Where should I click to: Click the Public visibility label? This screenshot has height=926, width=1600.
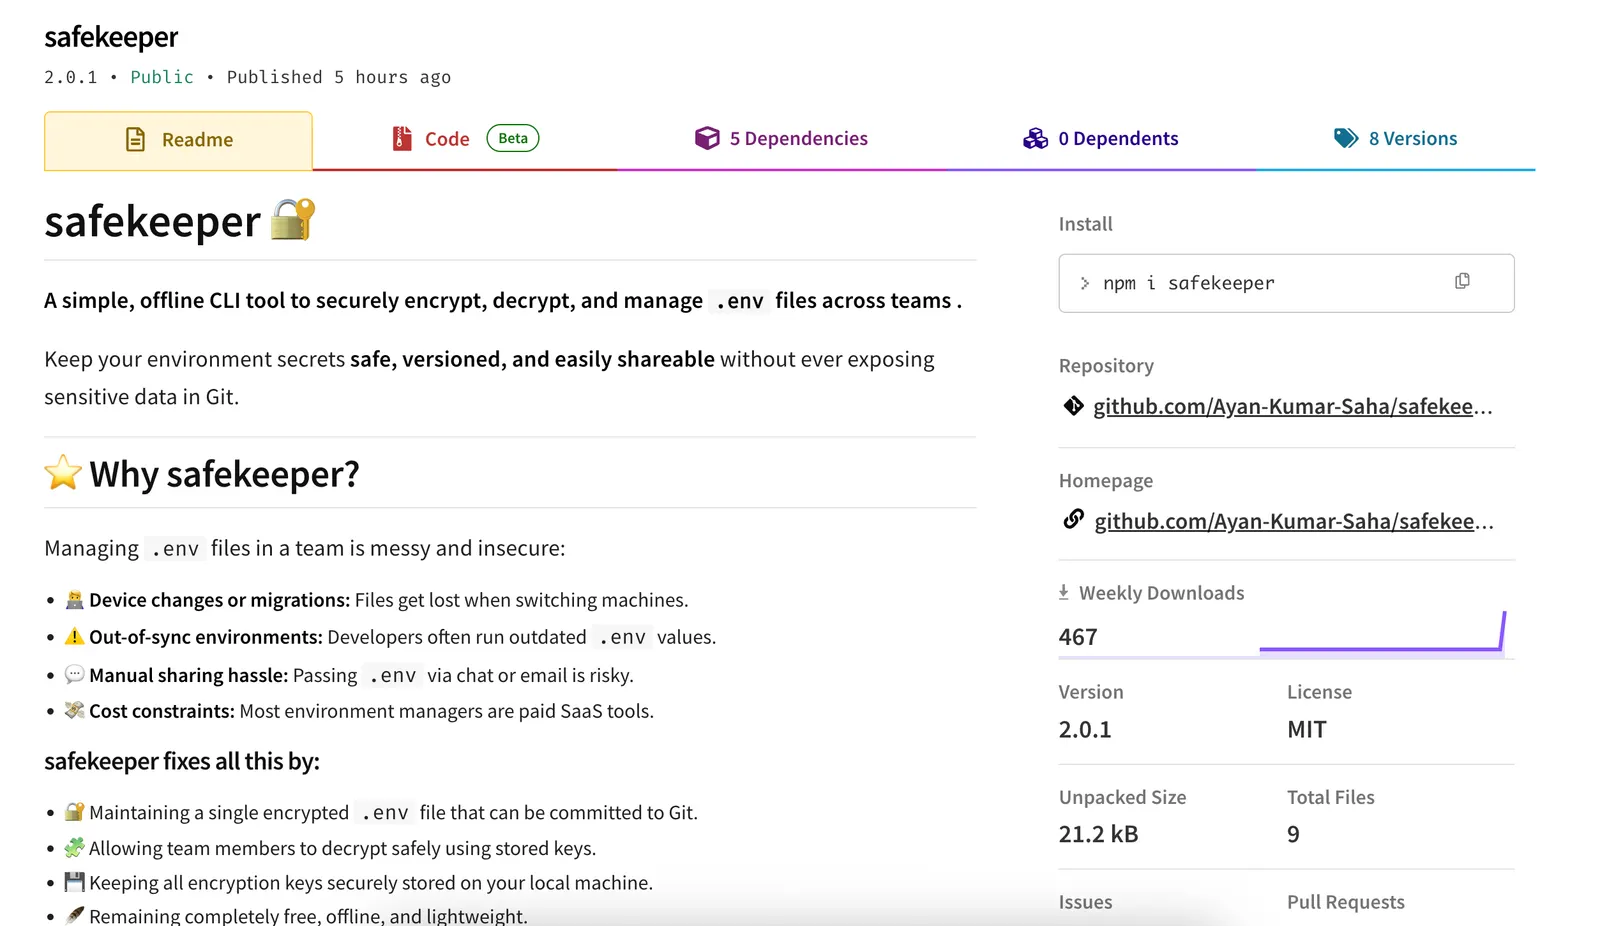tap(162, 77)
